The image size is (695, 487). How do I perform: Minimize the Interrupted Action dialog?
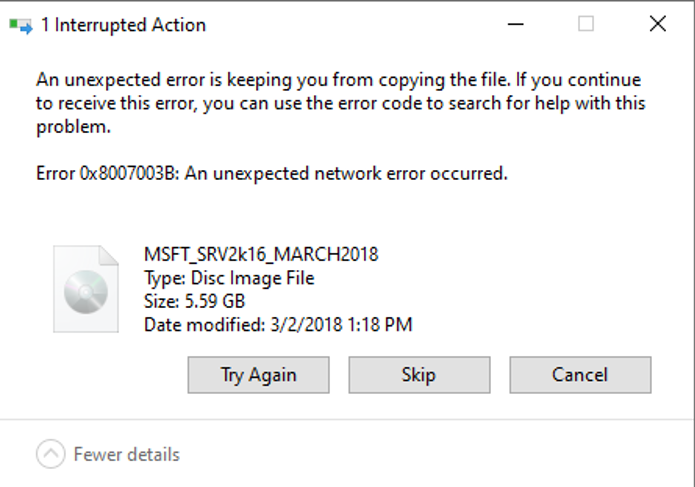[515, 24]
